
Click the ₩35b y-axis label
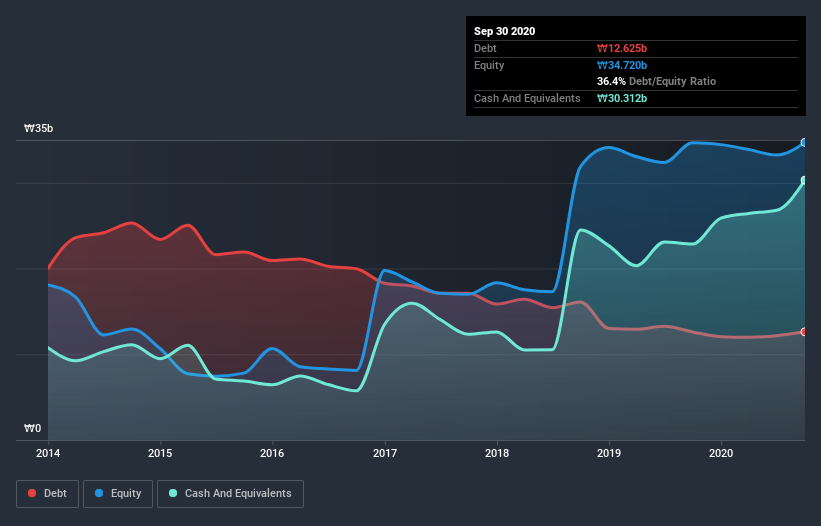(x=39, y=129)
